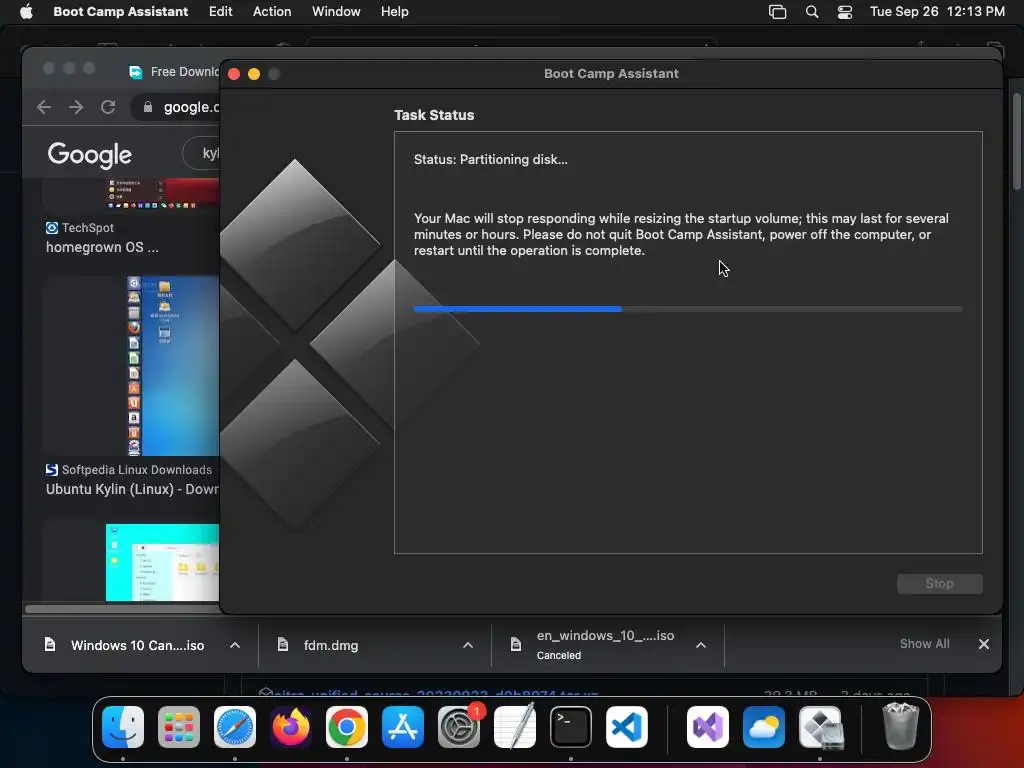Open the cyan file manager thumbnail
1024x768 pixels.
(x=163, y=562)
